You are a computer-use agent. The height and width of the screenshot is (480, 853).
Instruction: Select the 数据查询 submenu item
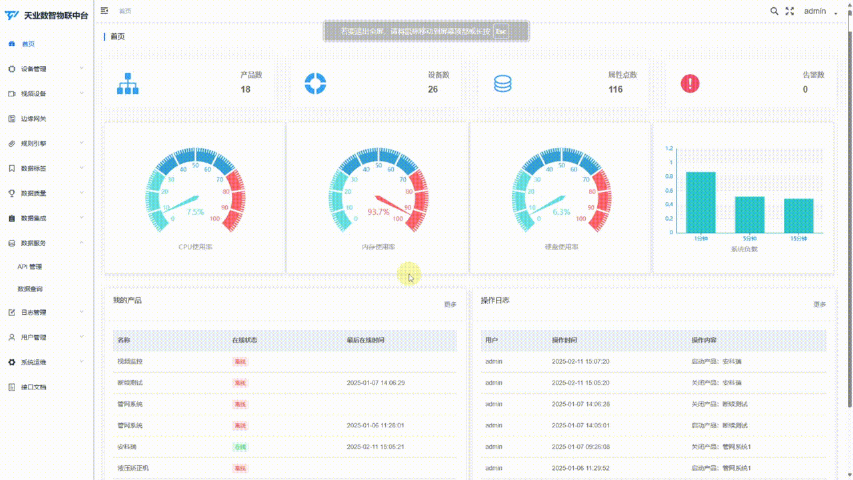30,289
